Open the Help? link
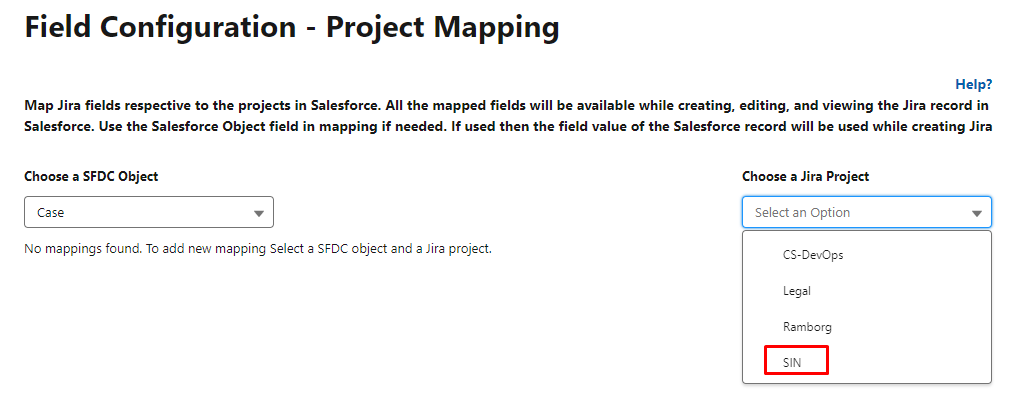1017x407 pixels. (x=973, y=84)
